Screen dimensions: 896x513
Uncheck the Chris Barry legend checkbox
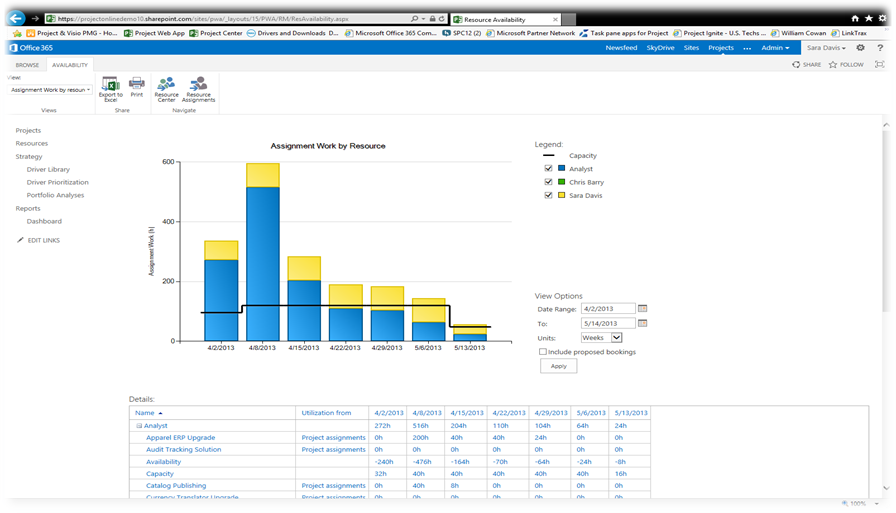[548, 182]
